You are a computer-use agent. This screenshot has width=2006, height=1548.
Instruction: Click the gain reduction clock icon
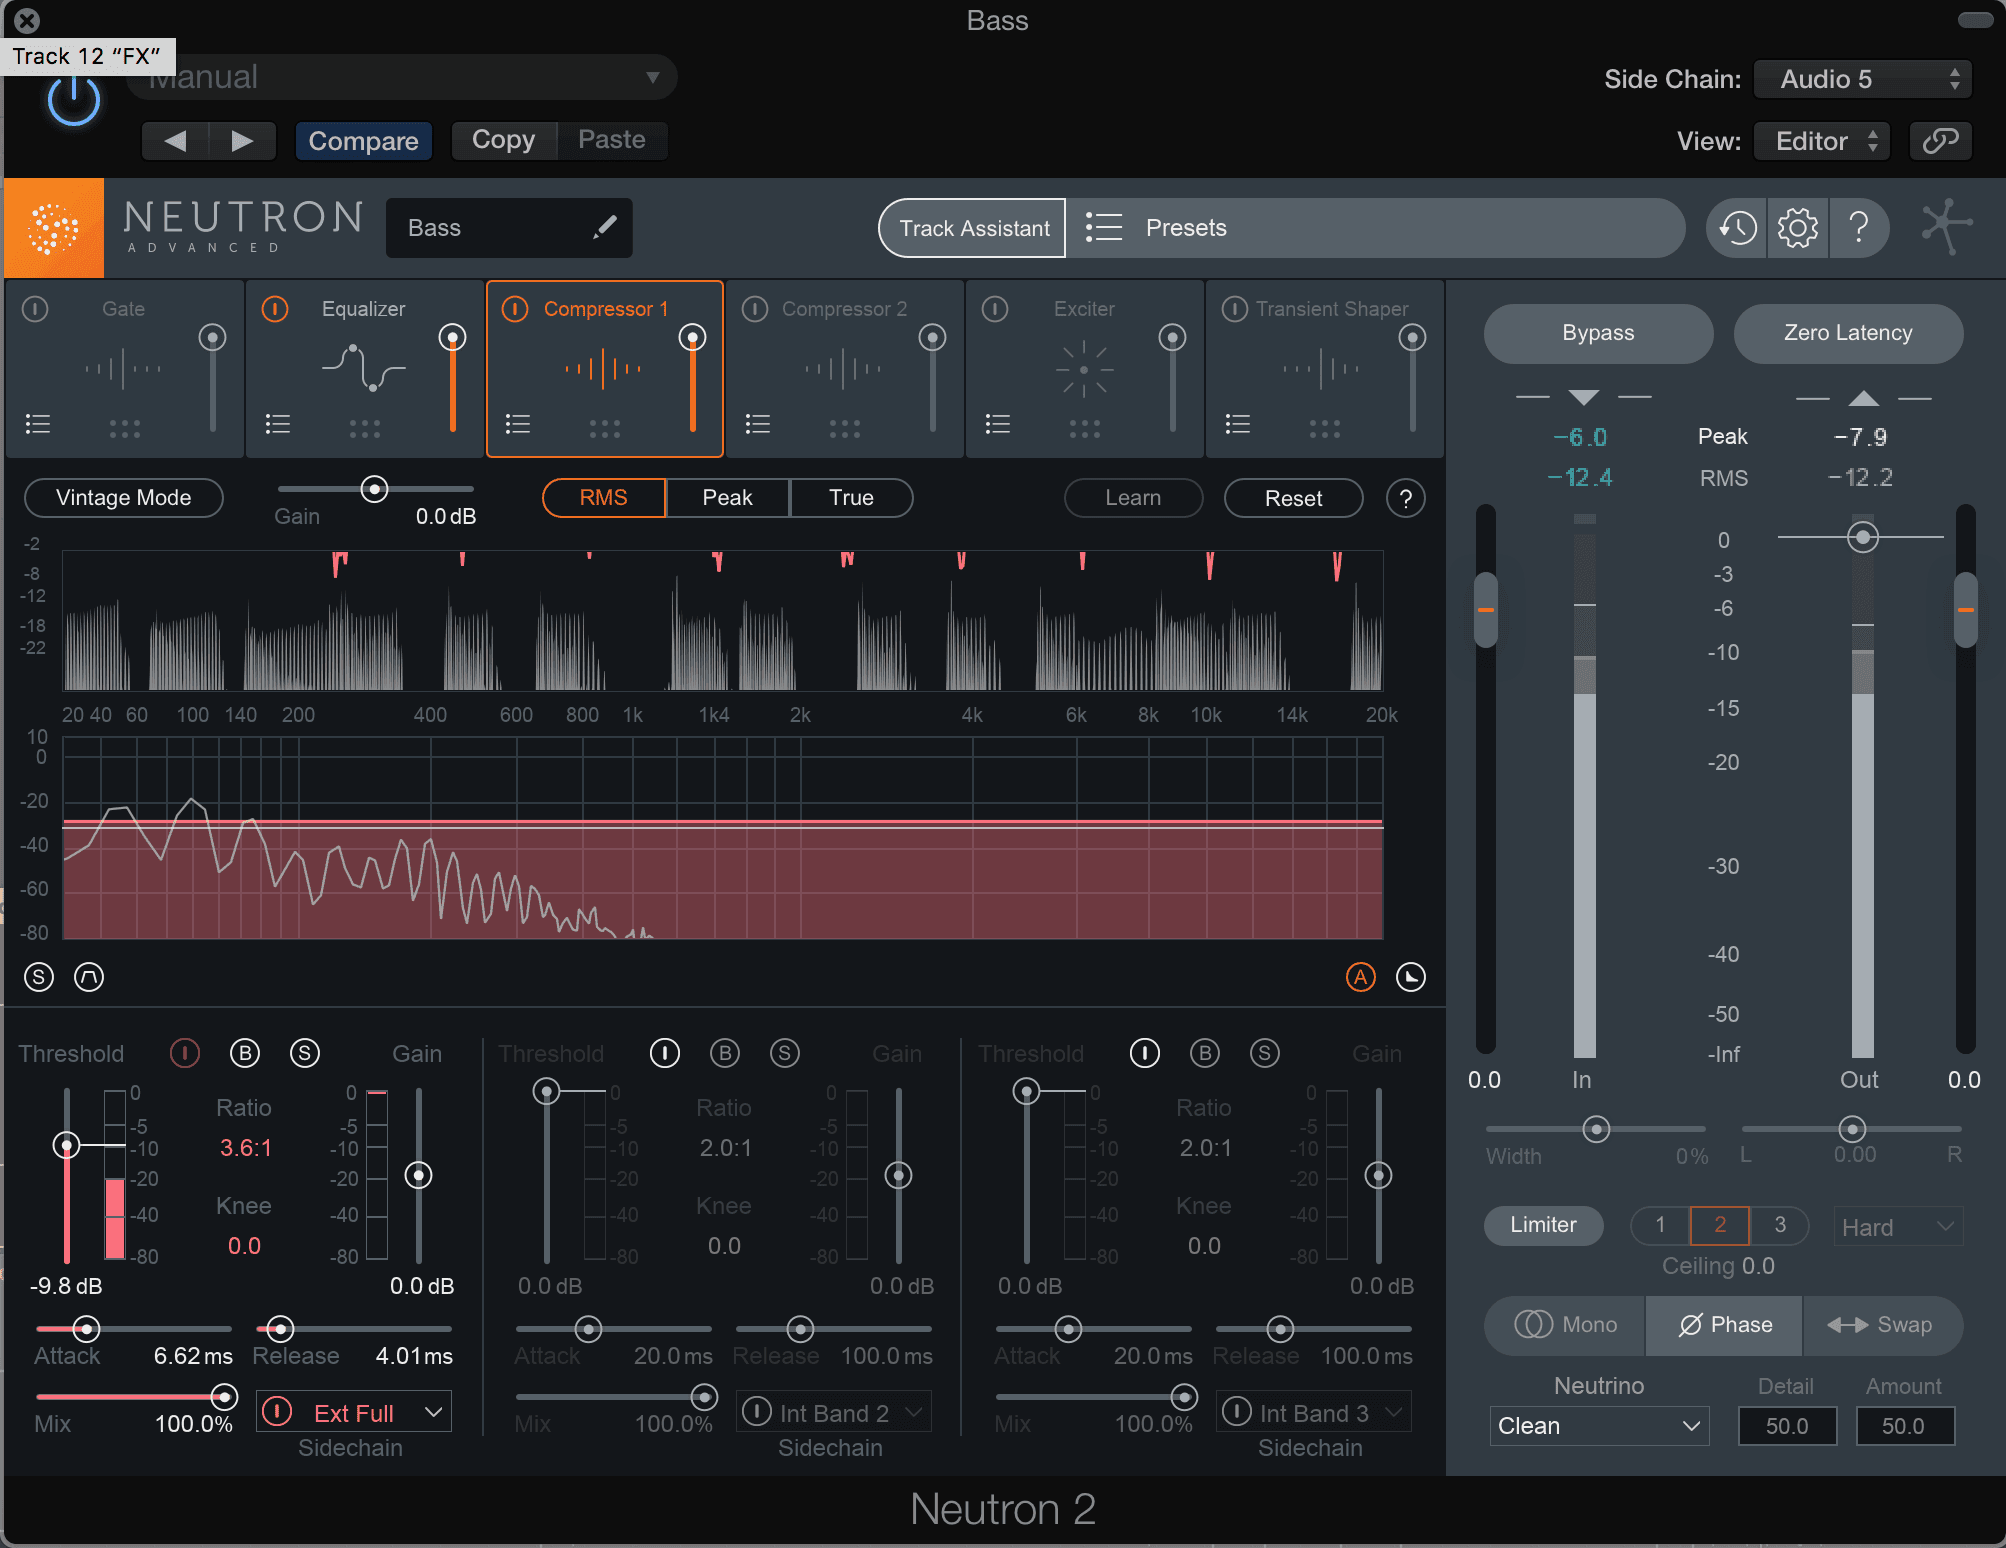[1410, 977]
